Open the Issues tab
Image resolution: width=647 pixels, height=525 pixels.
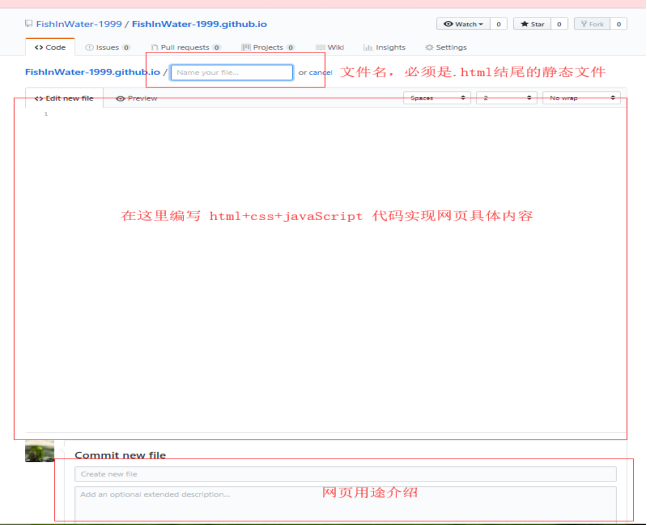click(107, 47)
